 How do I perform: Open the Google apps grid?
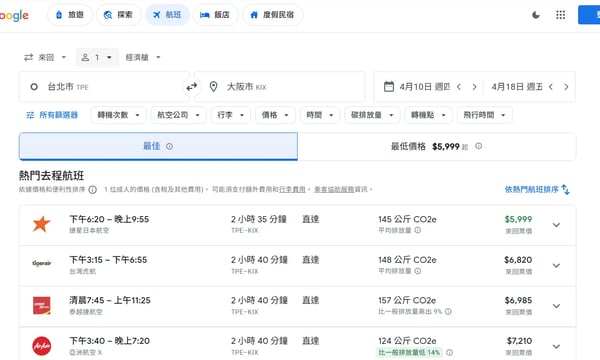coord(560,15)
